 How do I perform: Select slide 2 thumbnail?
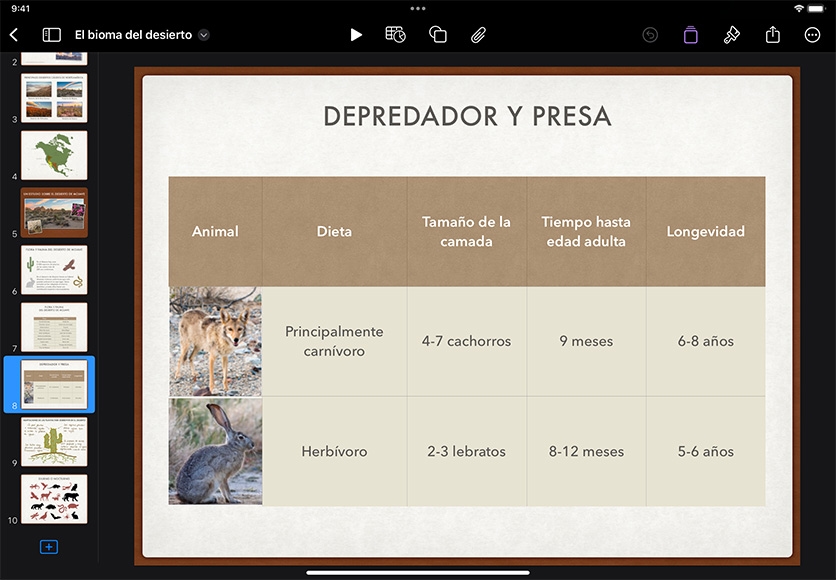click(54, 58)
